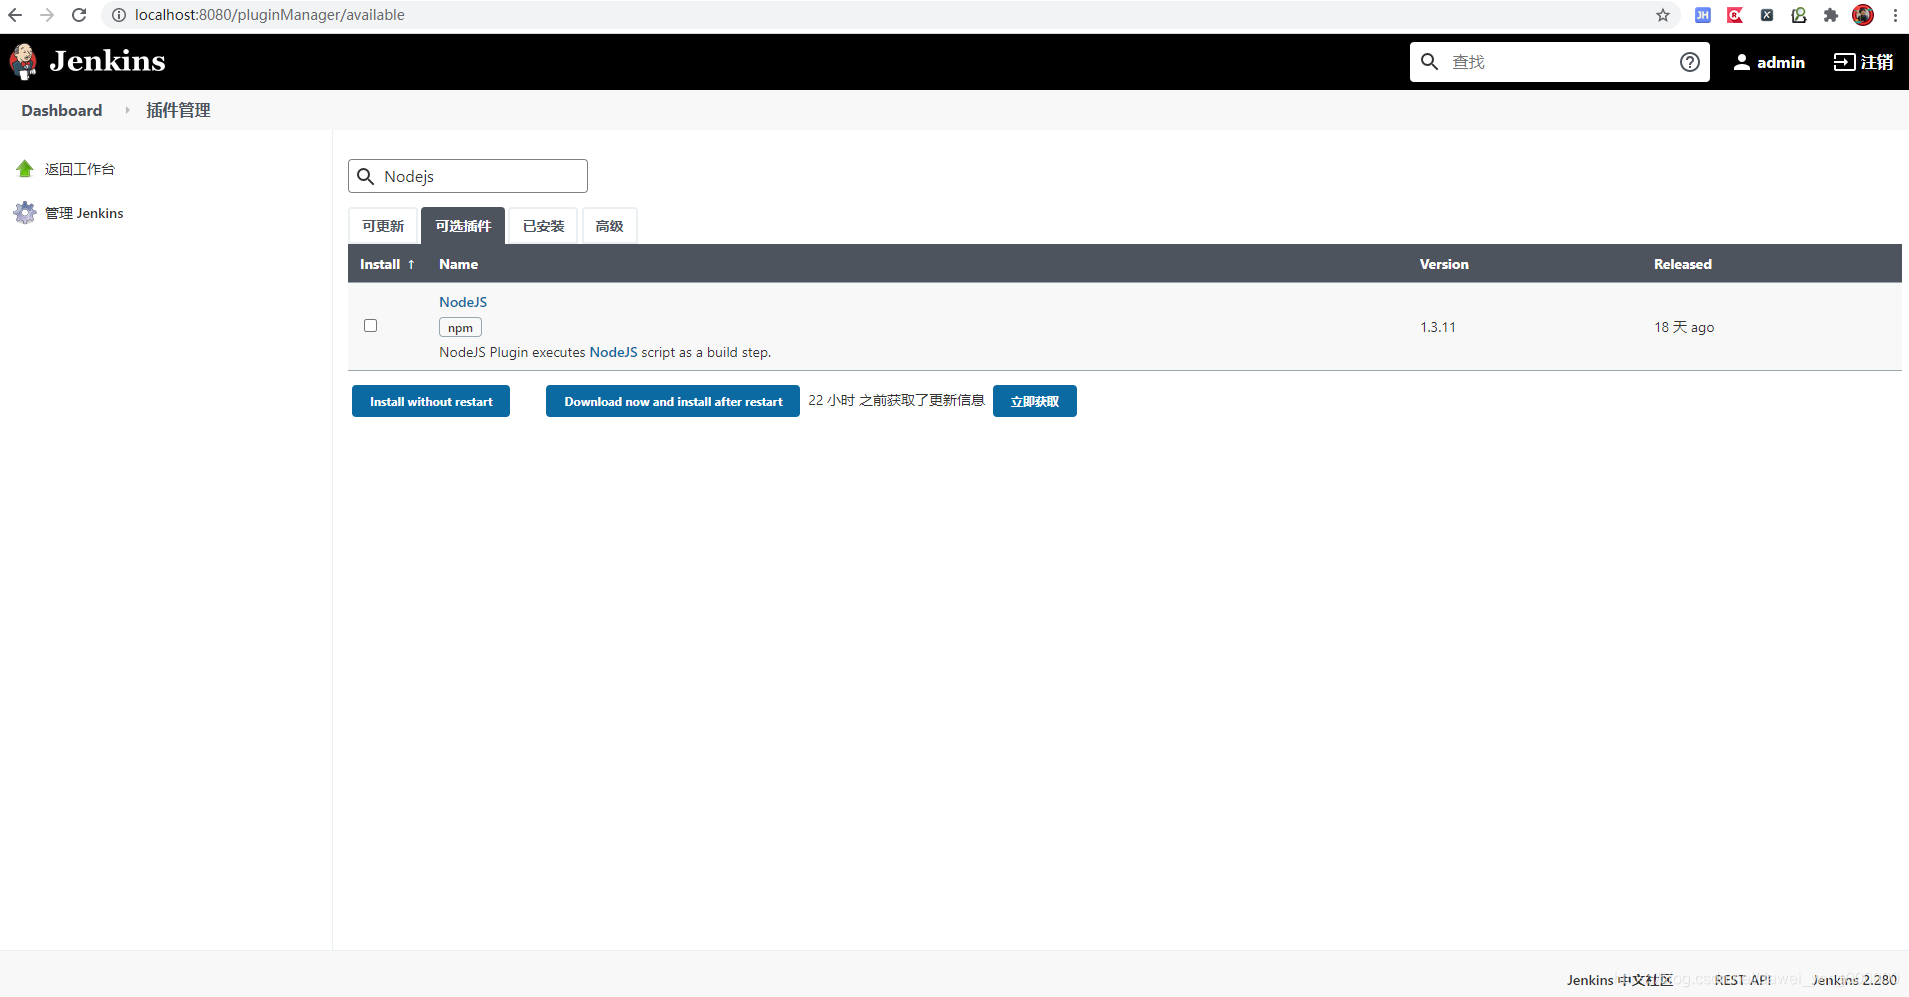Click site info icon in address bar
Image resolution: width=1909 pixels, height=997 pixels.
point(118,15)
